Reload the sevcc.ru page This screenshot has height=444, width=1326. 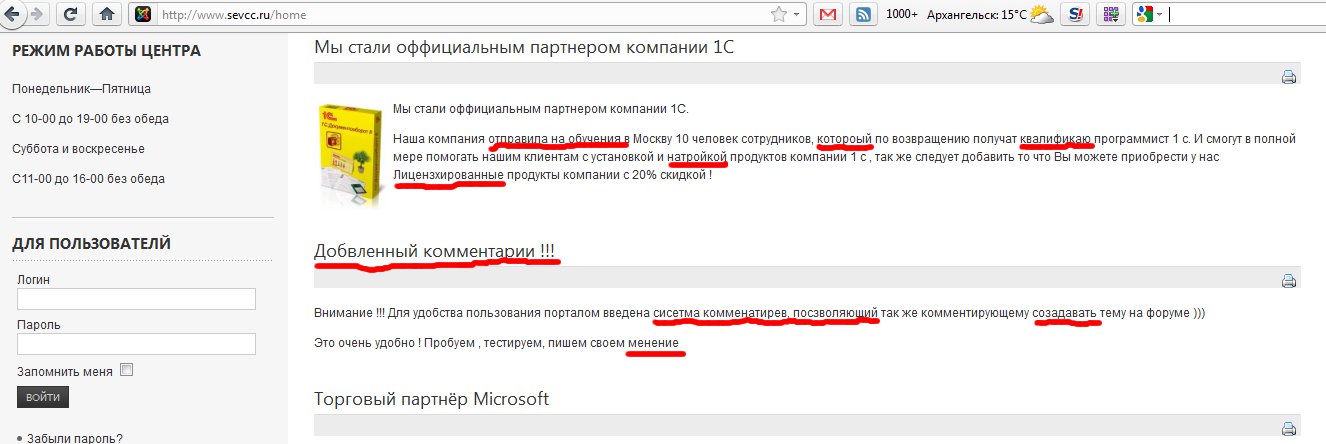point(71,14)
